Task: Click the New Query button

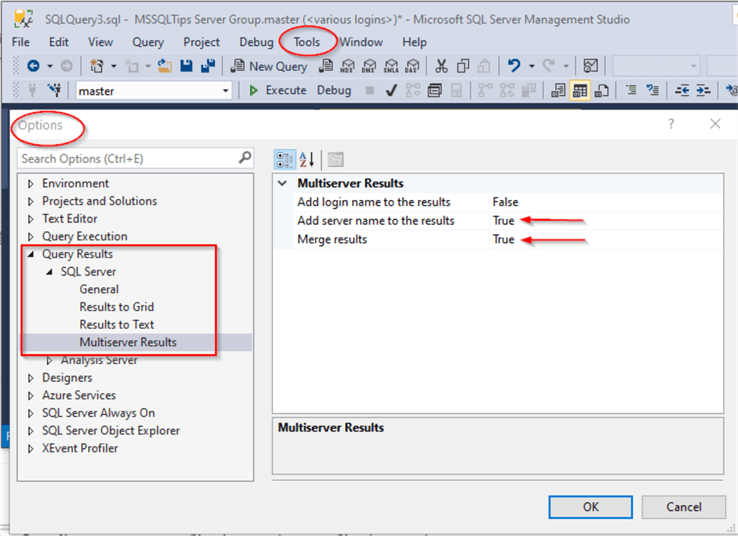Action: (x=269, y=66)
